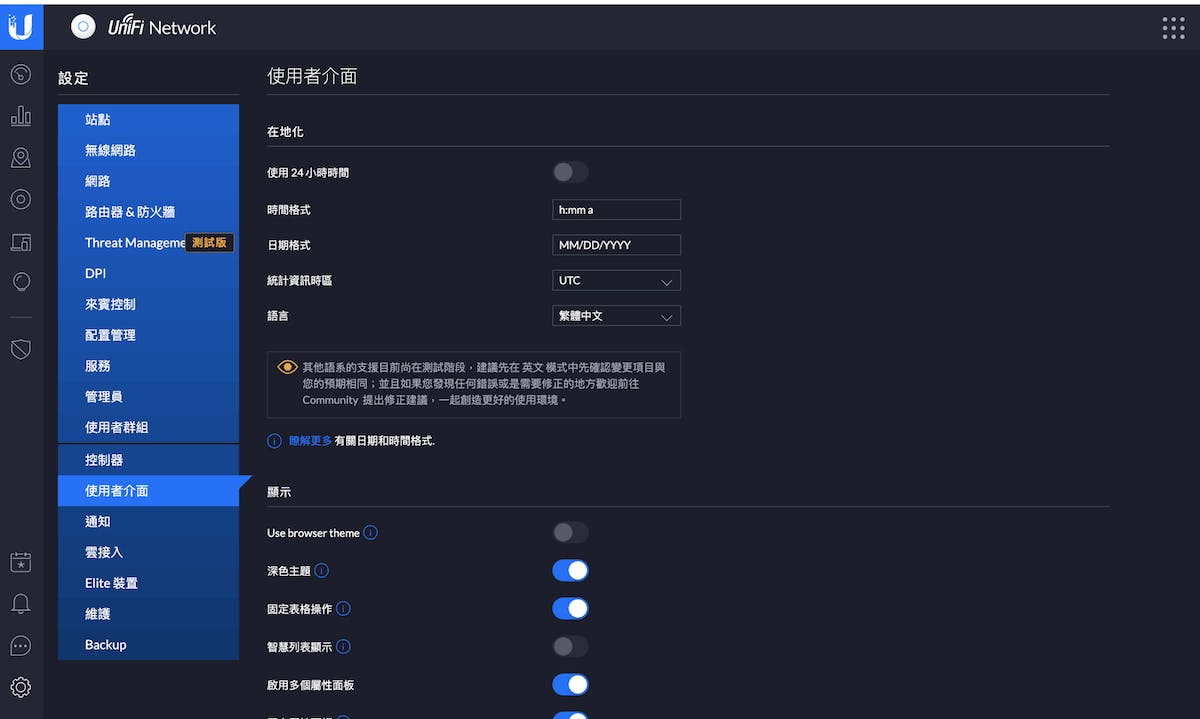Open 語言 繁體中文 dropdown
Image resolution: width=1200 pixels, height=719 pixels.
point(616,316)
